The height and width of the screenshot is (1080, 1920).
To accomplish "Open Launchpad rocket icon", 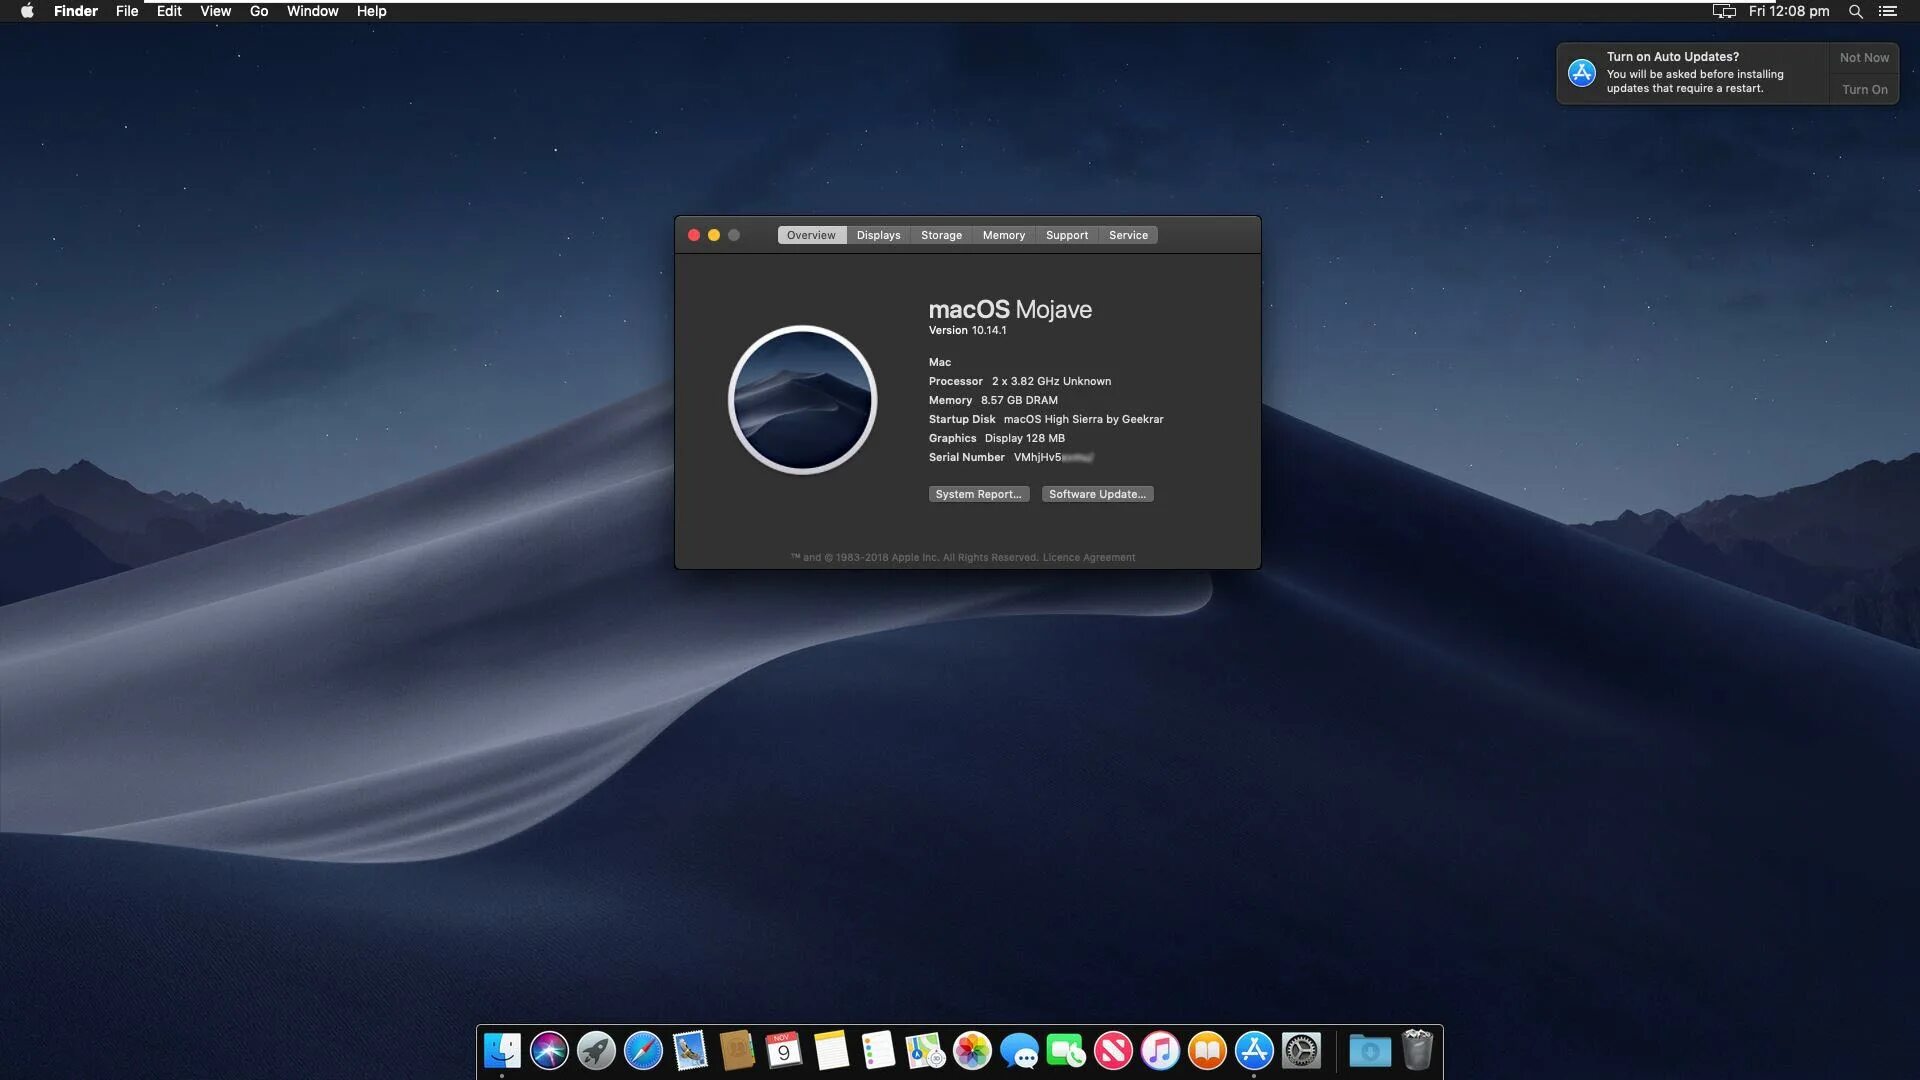I will coord(596,1051).
